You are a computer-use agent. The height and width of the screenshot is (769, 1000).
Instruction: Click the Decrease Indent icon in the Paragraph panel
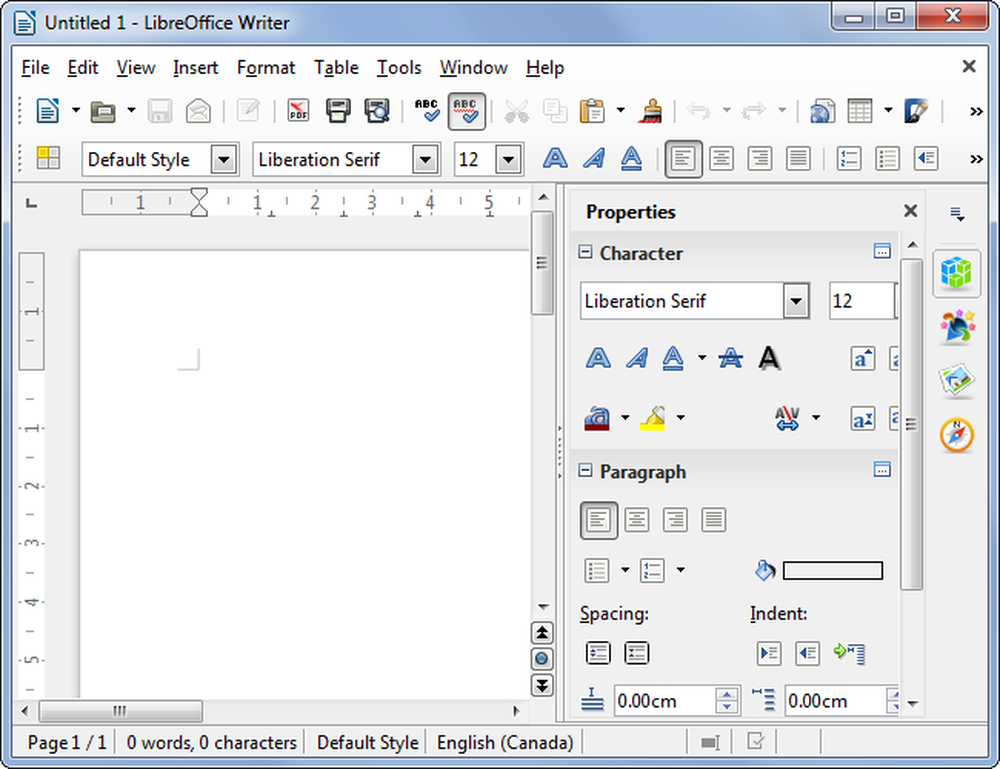807,653
